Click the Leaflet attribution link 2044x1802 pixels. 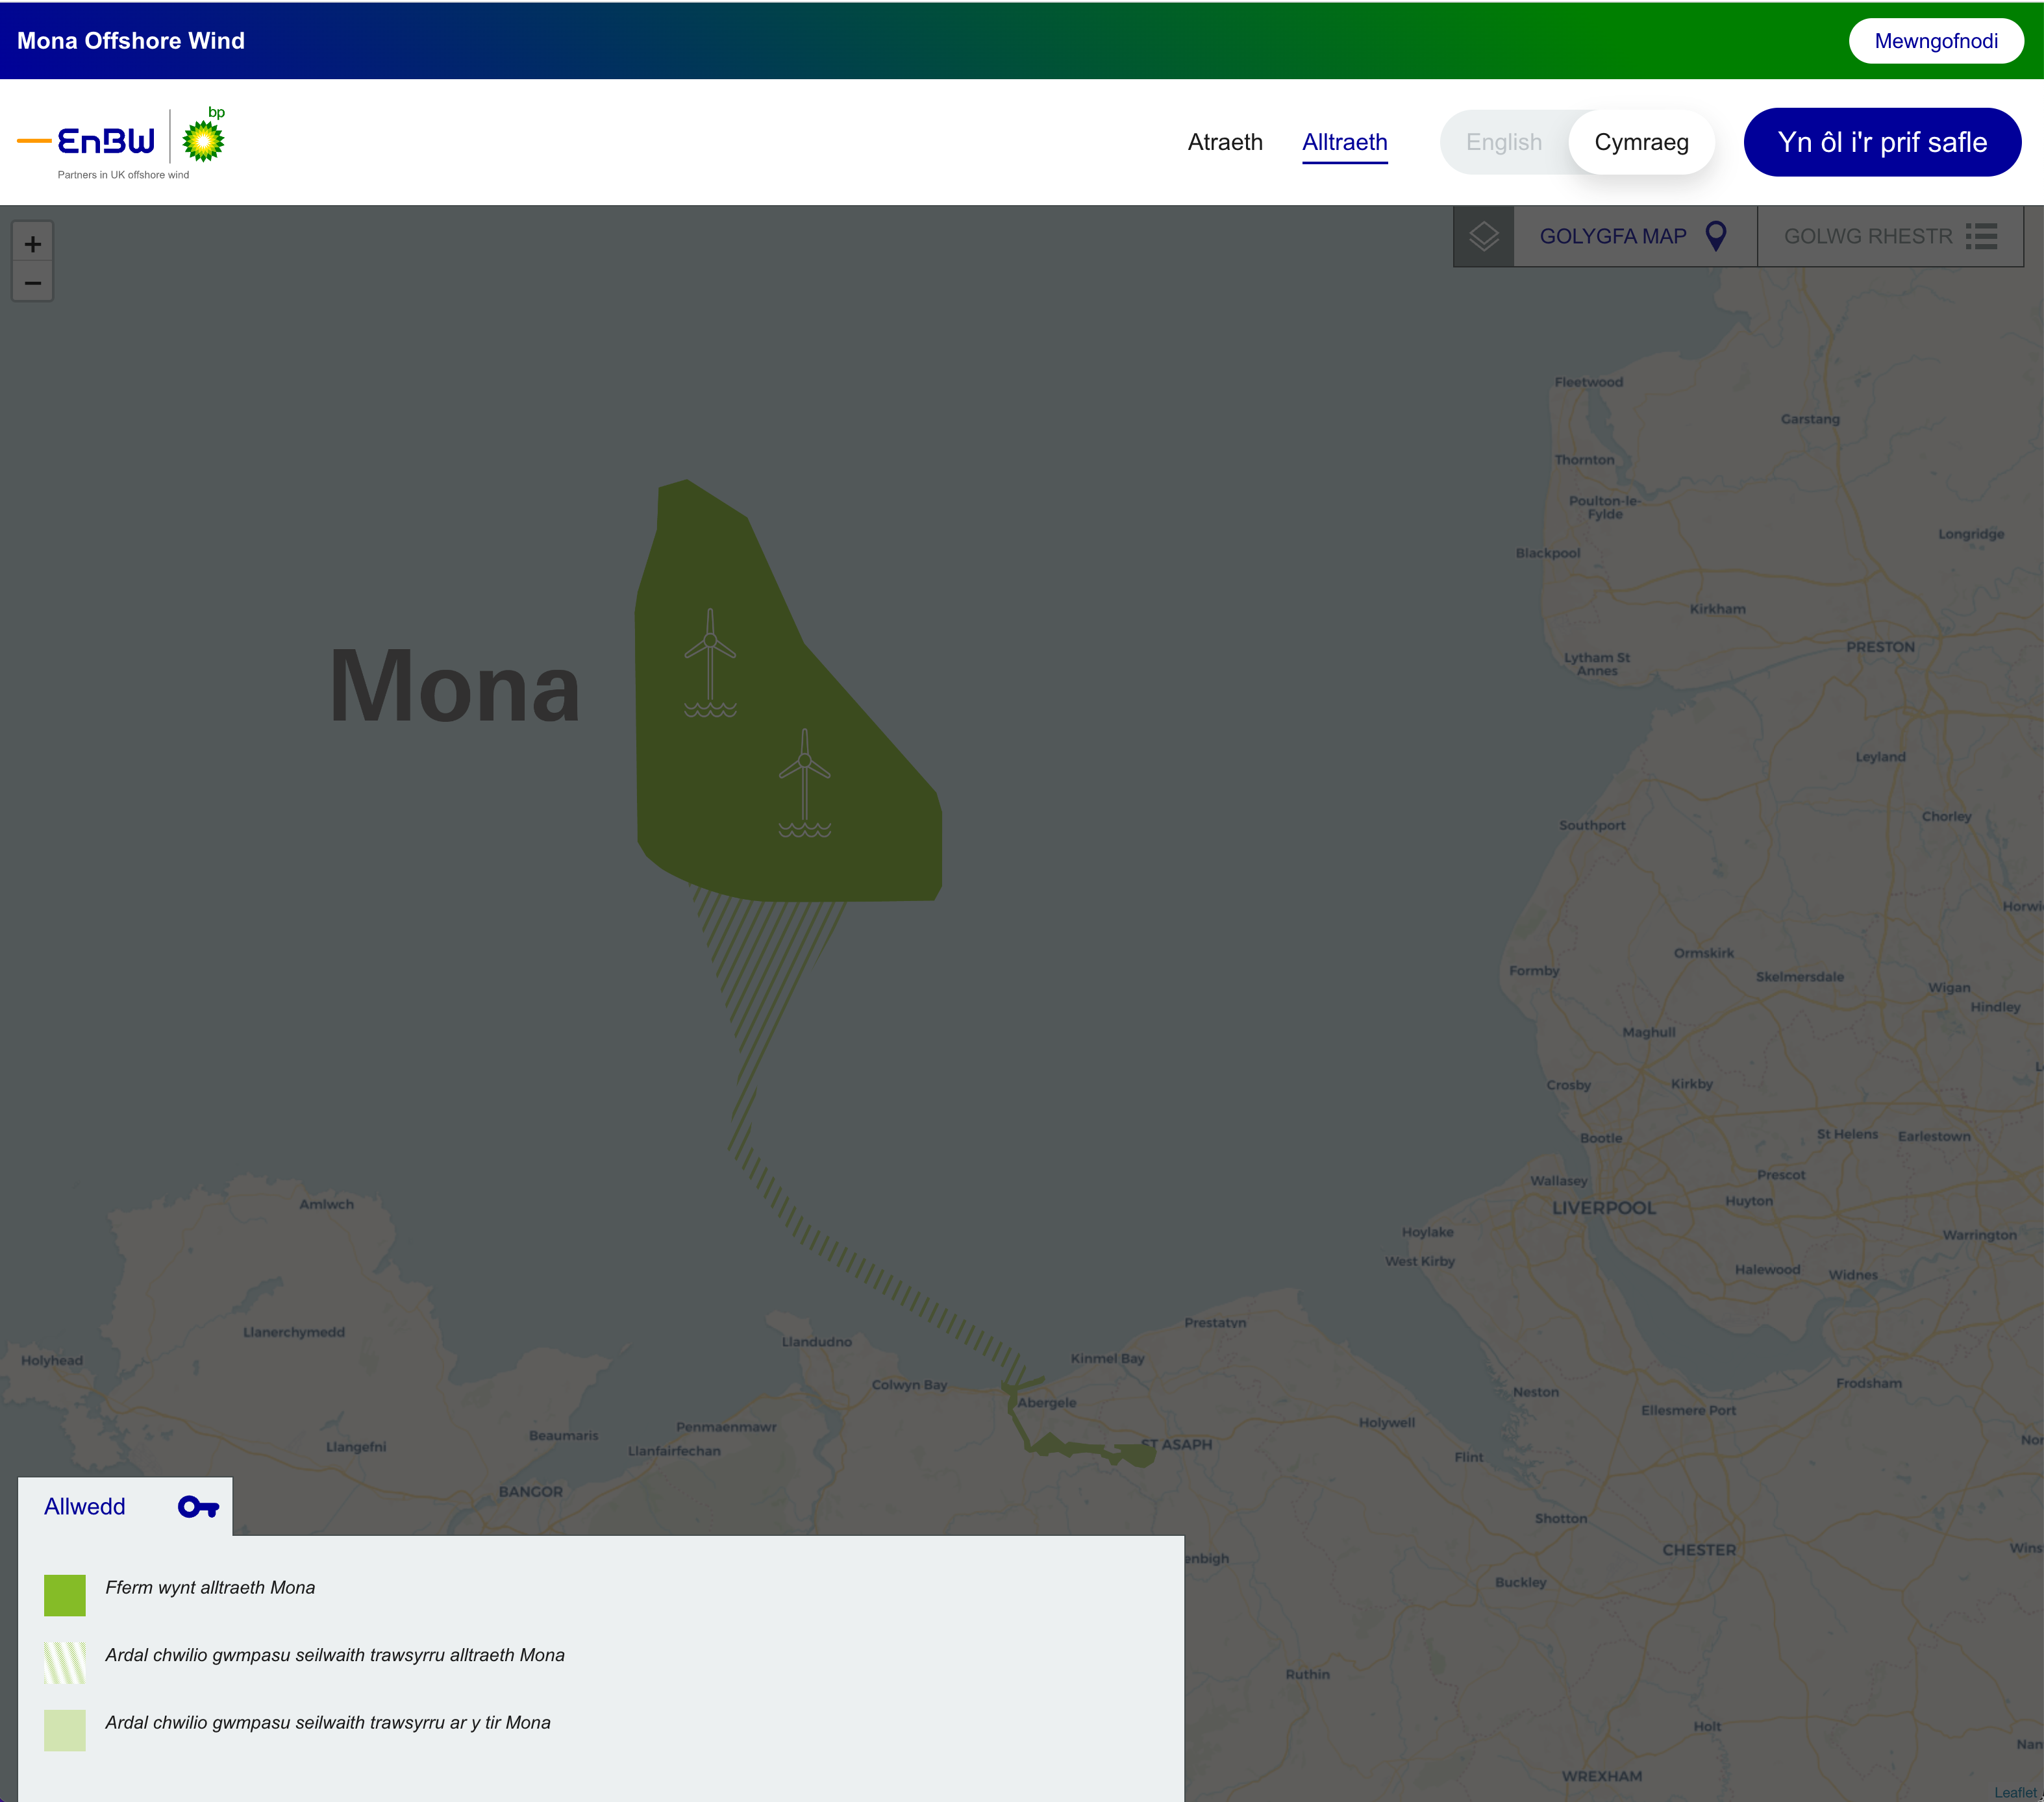pos(2014,1792)
